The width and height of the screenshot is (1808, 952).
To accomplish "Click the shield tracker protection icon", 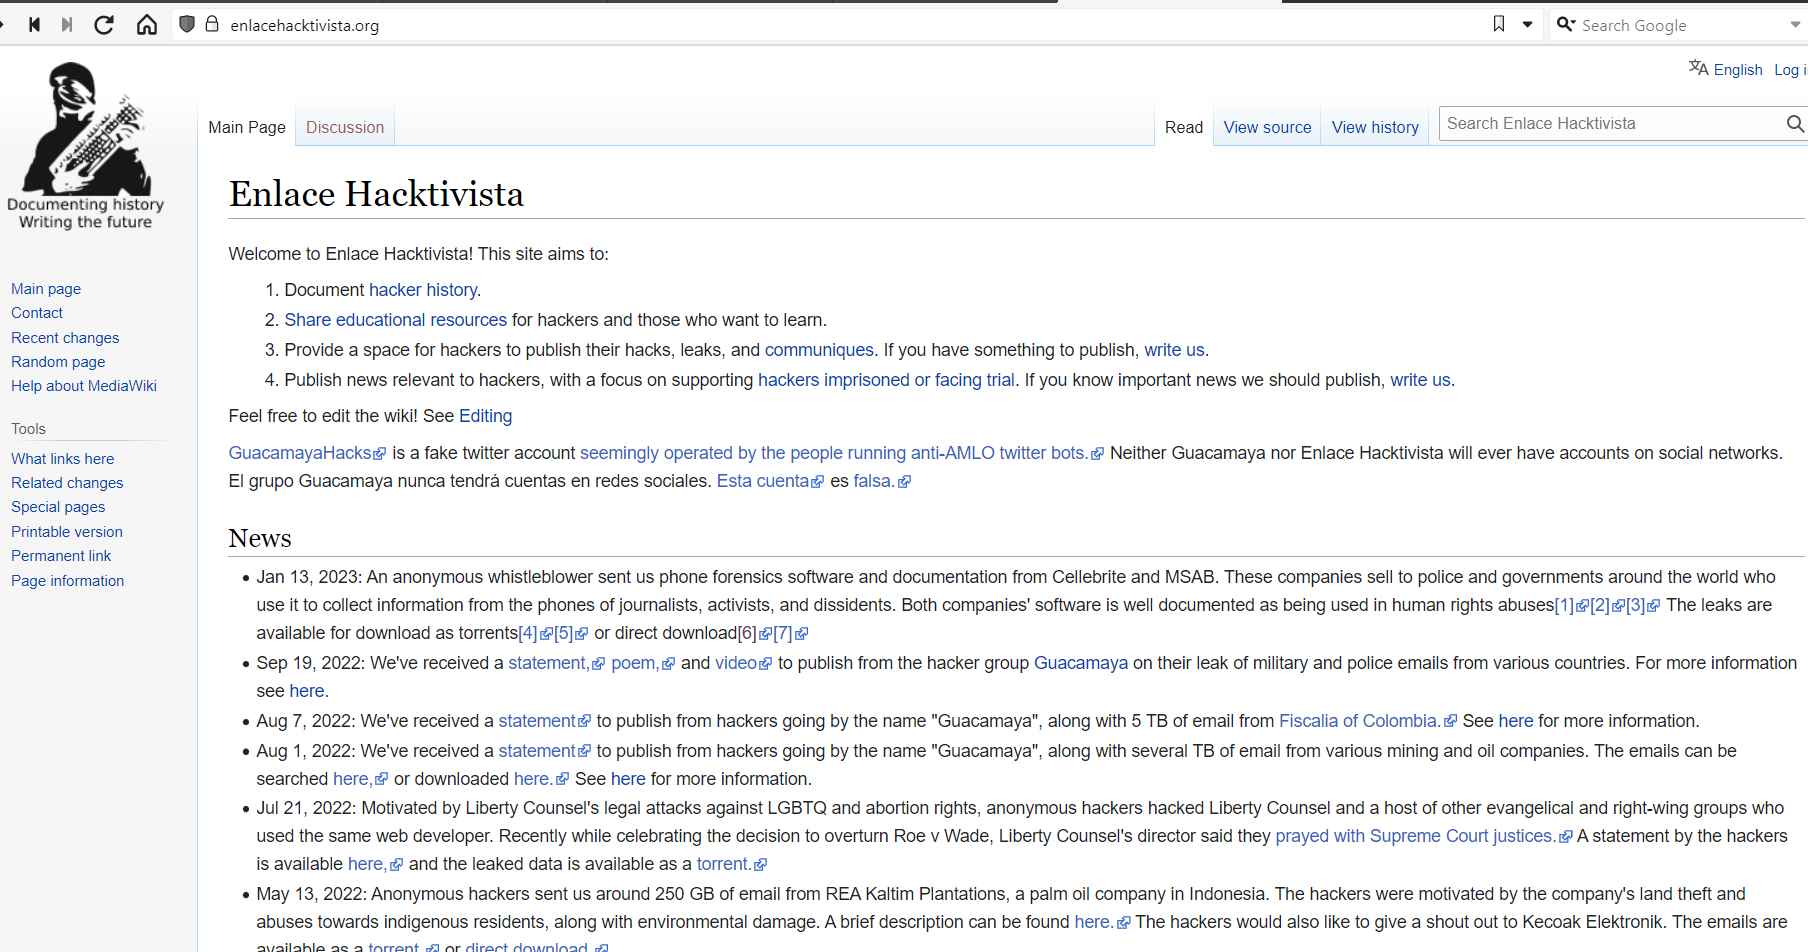I will pos(186,25).
